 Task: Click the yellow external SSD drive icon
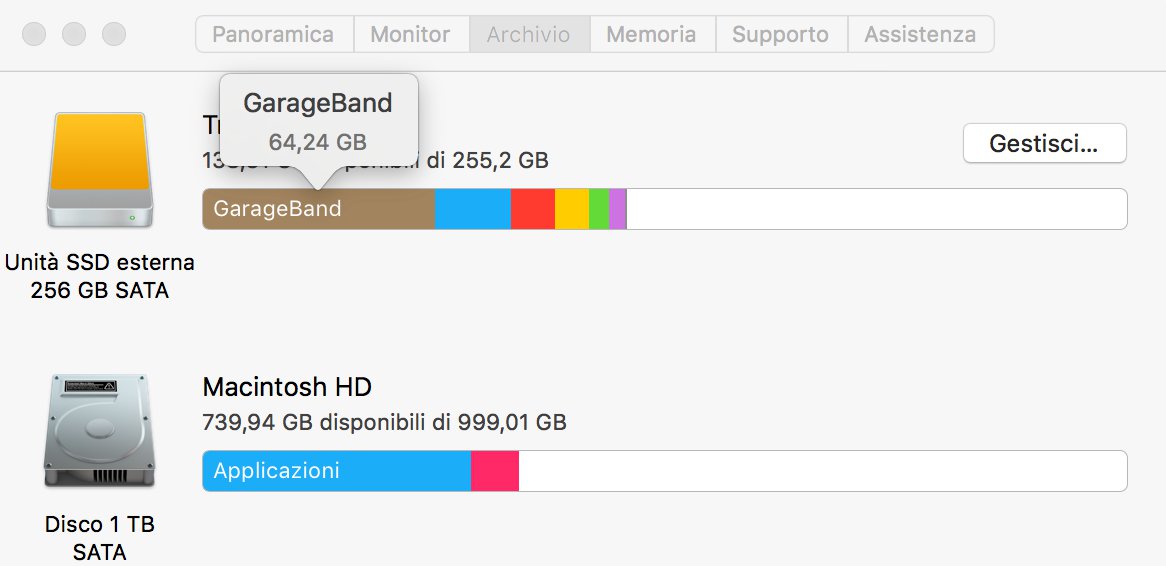(100, 170)
